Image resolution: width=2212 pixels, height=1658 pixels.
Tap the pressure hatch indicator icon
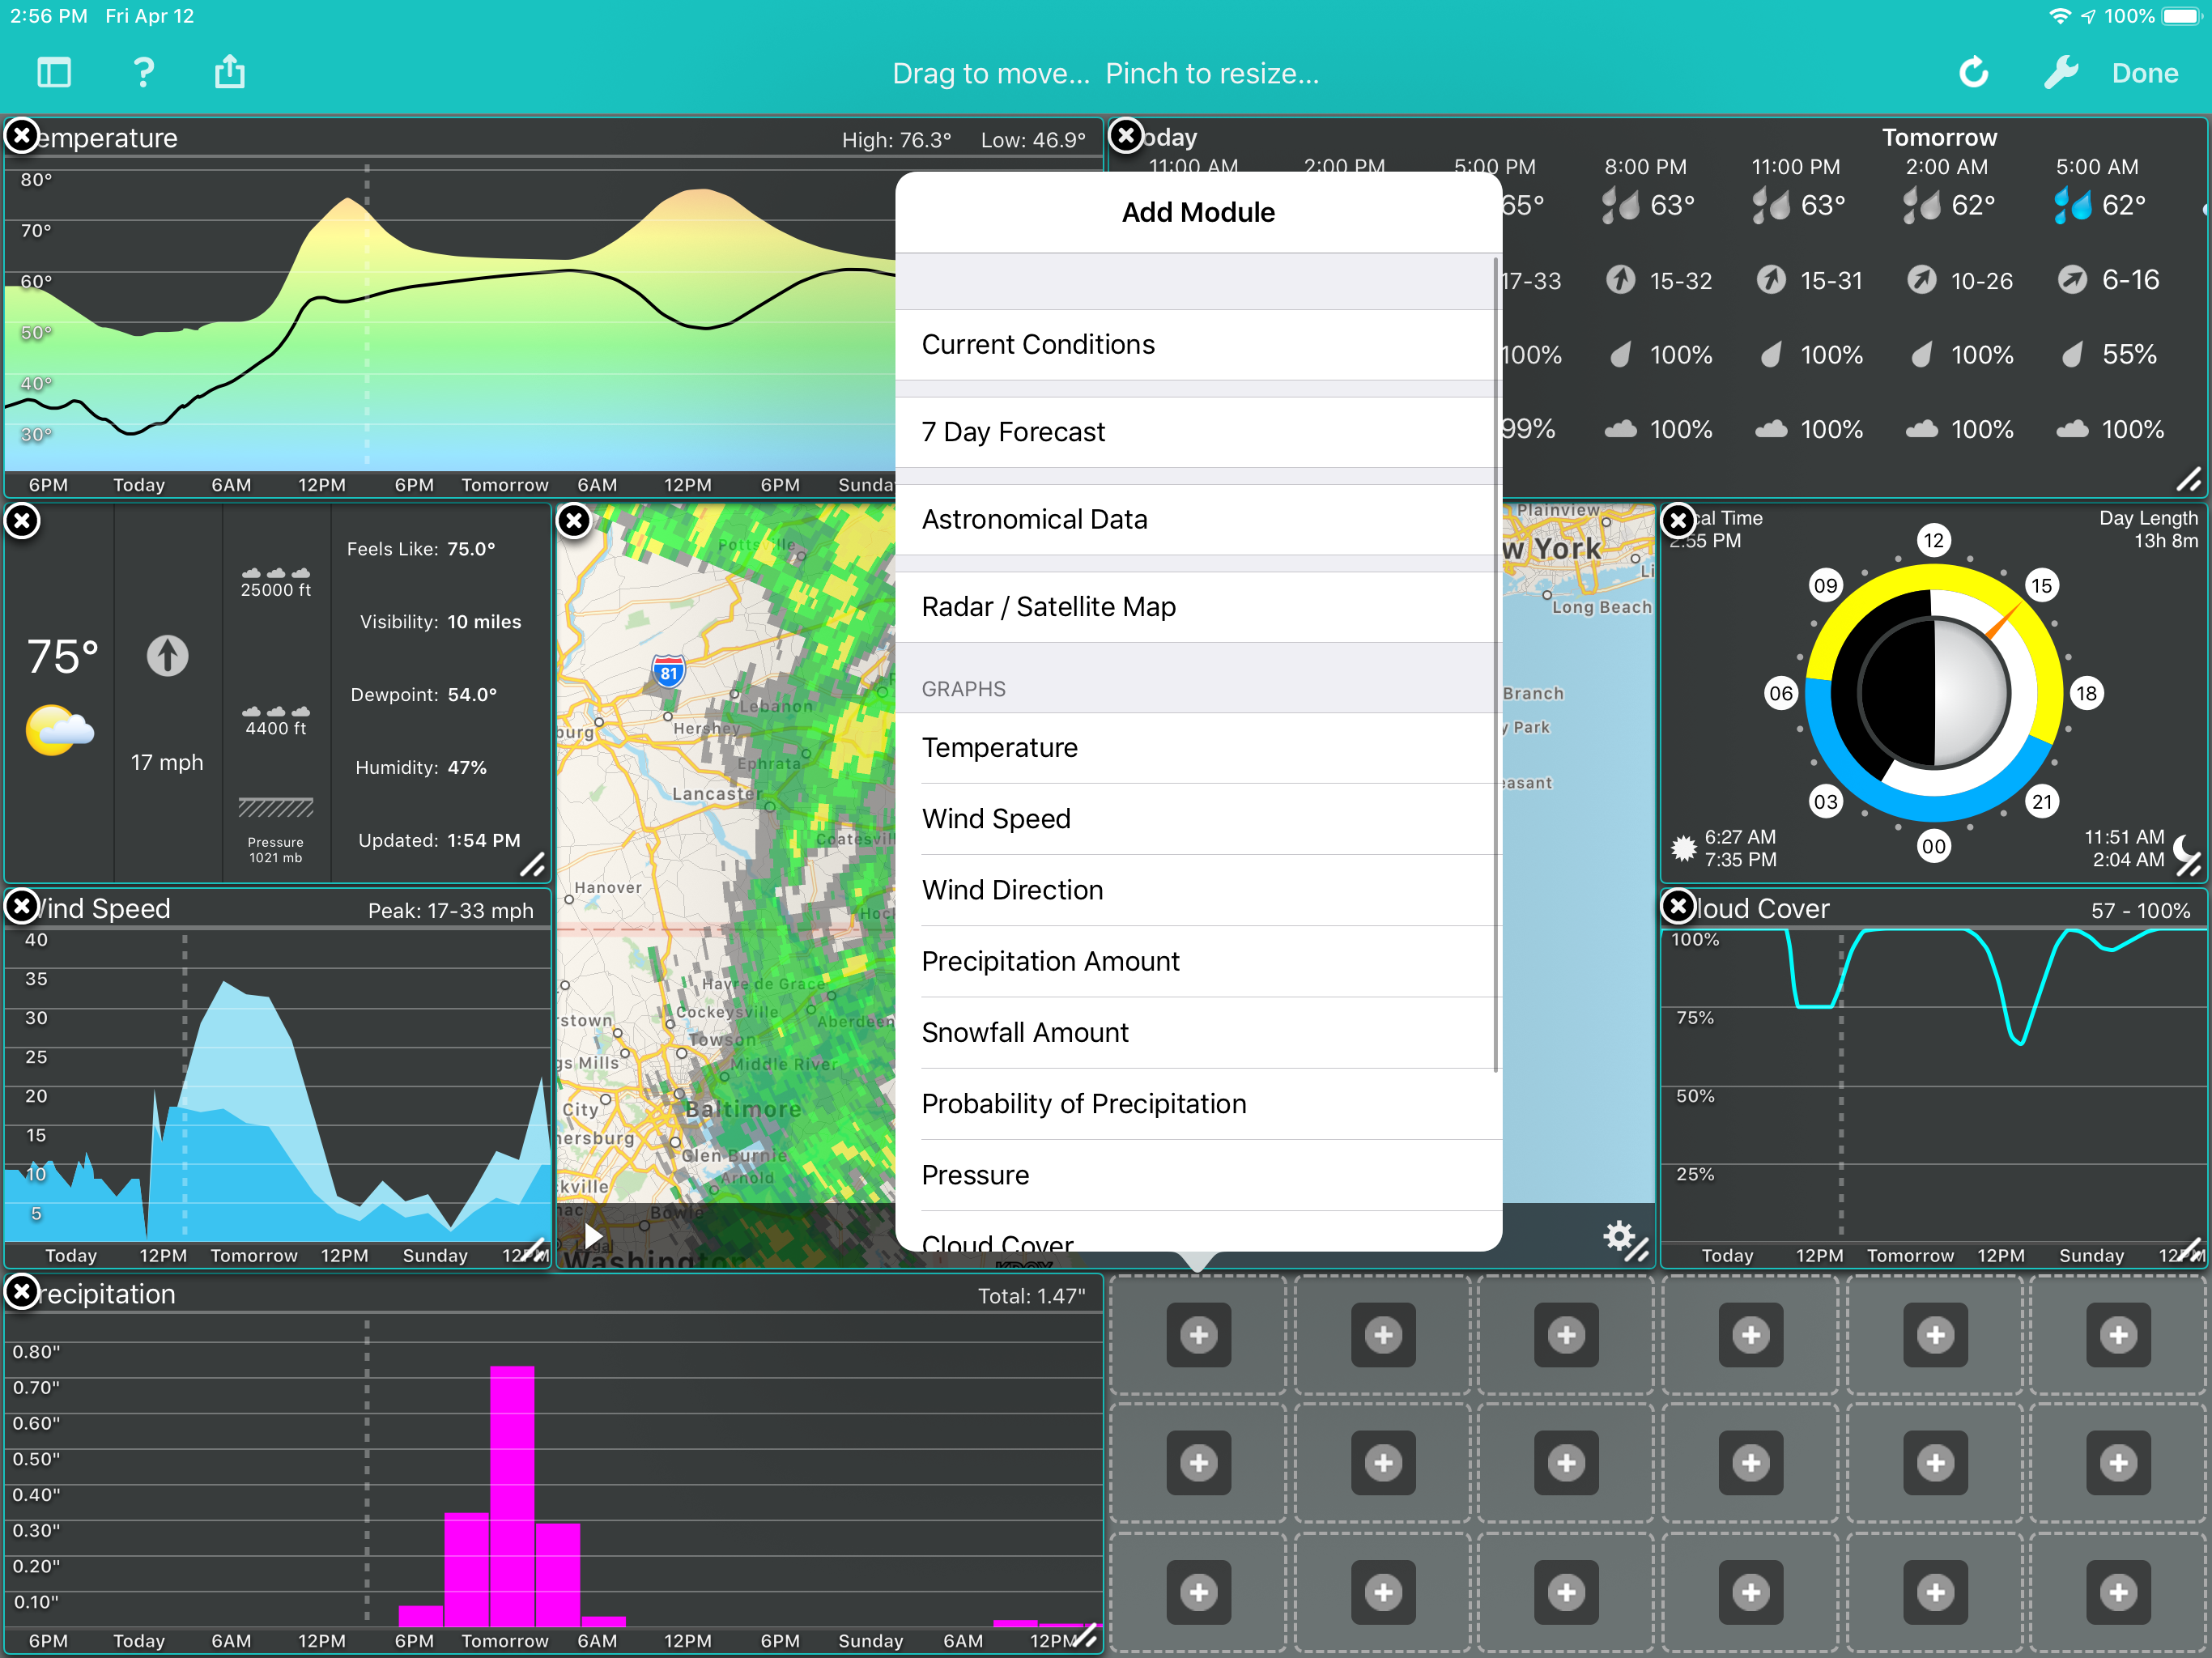(275, 807)
